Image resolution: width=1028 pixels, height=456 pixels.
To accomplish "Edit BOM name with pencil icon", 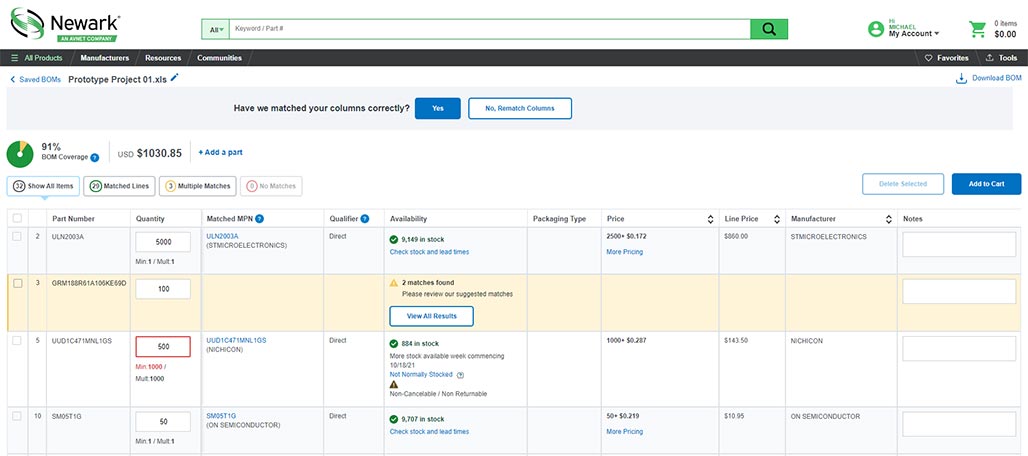I will tap(174, 78).
